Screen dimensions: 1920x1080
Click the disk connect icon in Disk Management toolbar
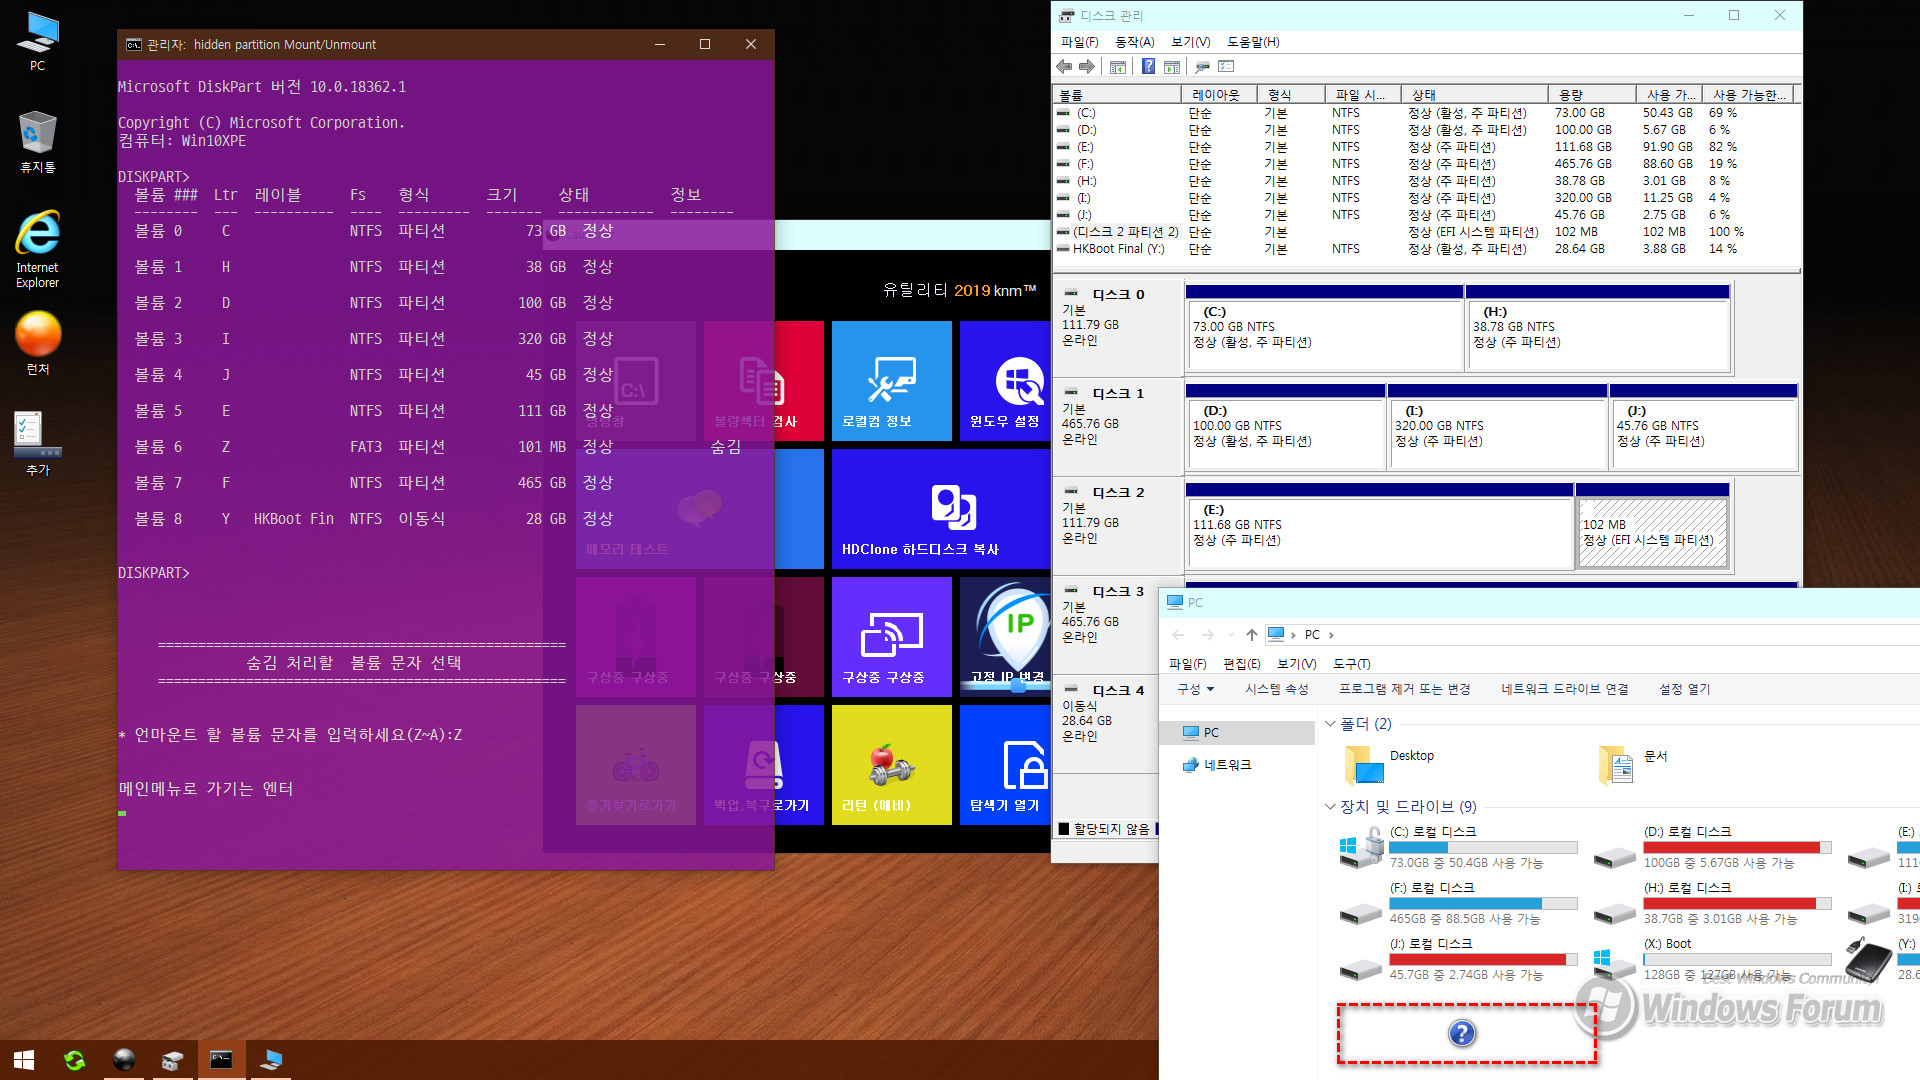1202,67
